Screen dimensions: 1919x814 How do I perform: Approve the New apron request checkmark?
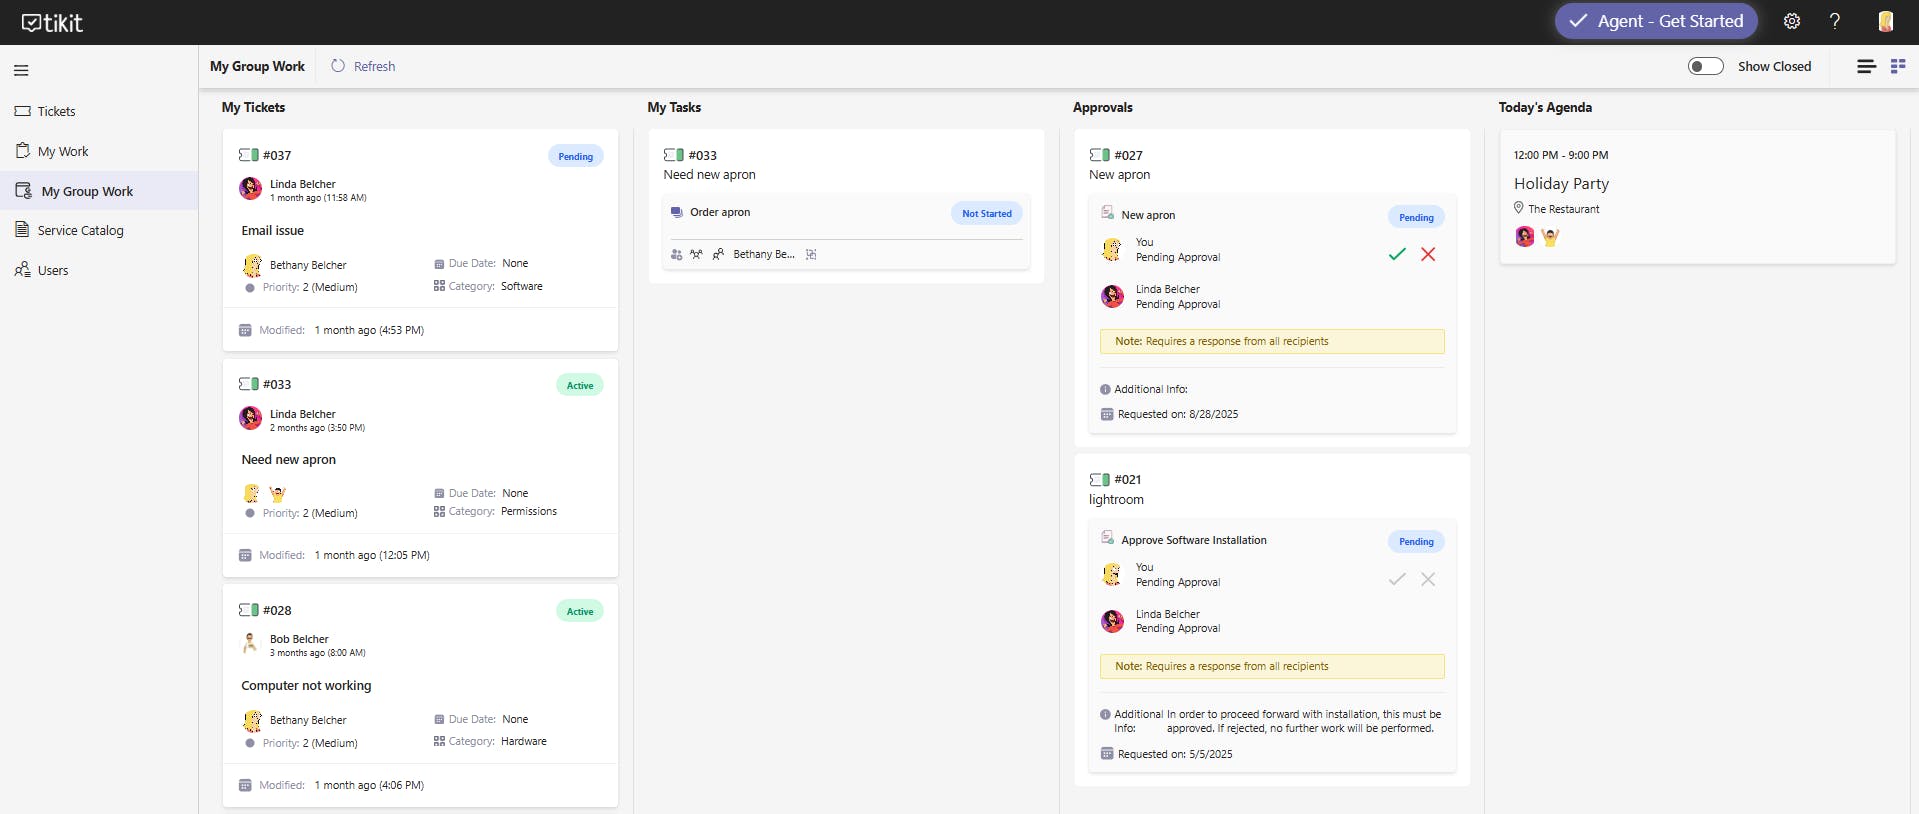coord(1397,254)
